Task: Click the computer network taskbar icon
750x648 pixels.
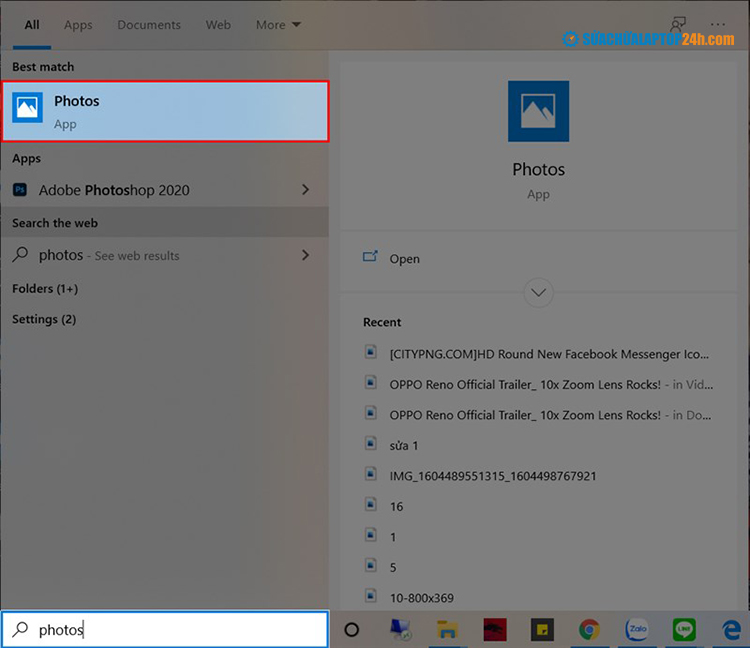Action: pyautogui.click(x=400, y=629)
